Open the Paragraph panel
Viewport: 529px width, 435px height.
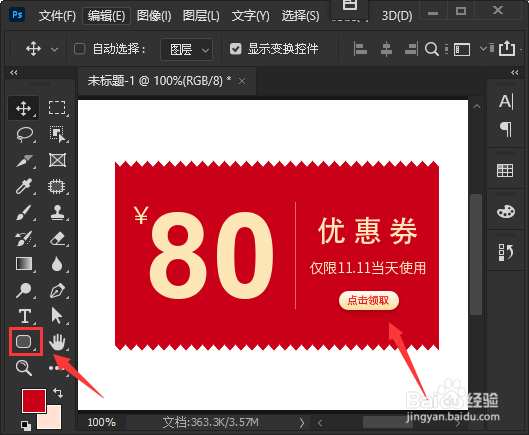[506, 129]
